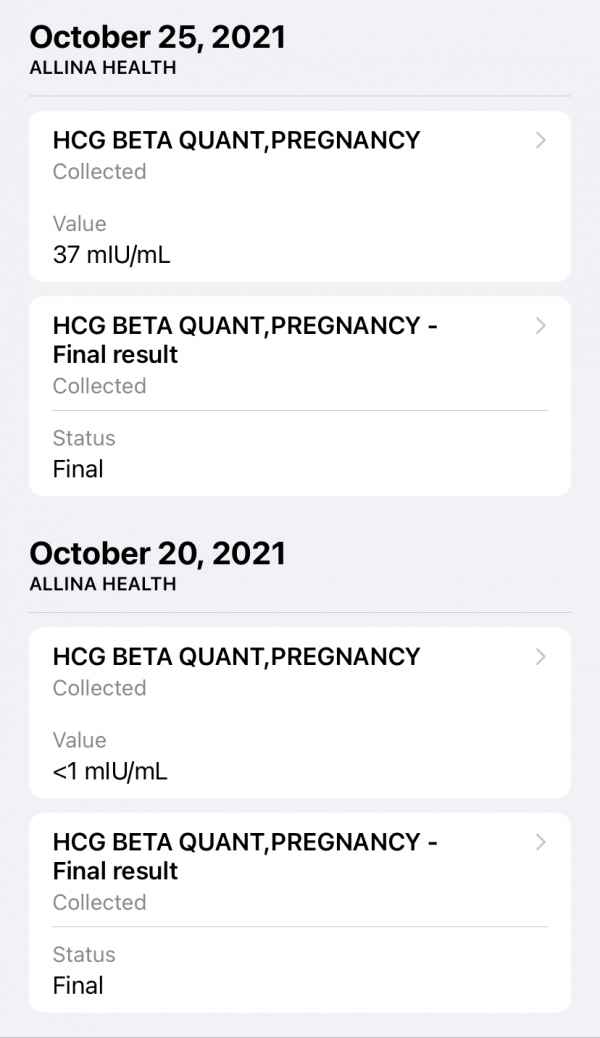Image resolution: width=600 pixels, height=1038 pixels.
Task: Tap the chevron on the first lab card
Action: (540, 141)
